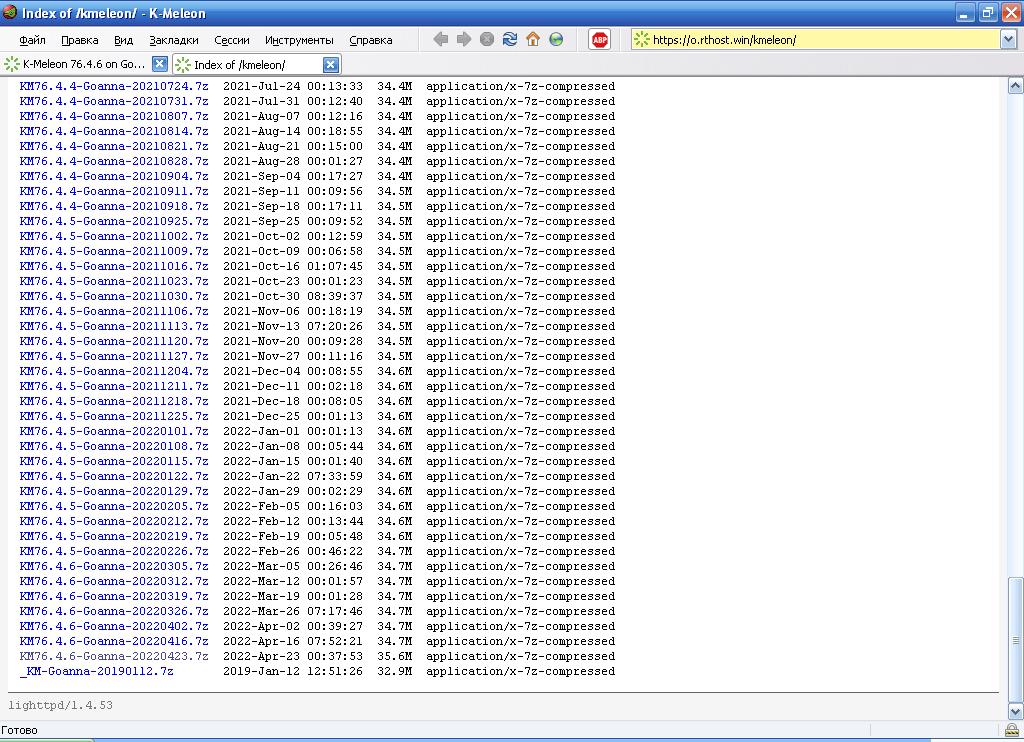Open link KM76.4.4-Goanna-20210807.7z
The image size is (1024, 742).
(114, 116)
